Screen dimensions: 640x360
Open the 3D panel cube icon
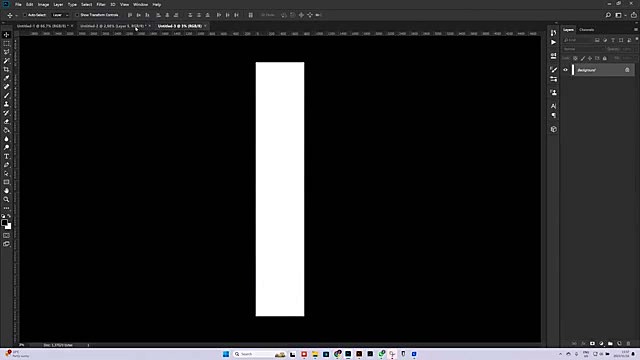point(553,129)
